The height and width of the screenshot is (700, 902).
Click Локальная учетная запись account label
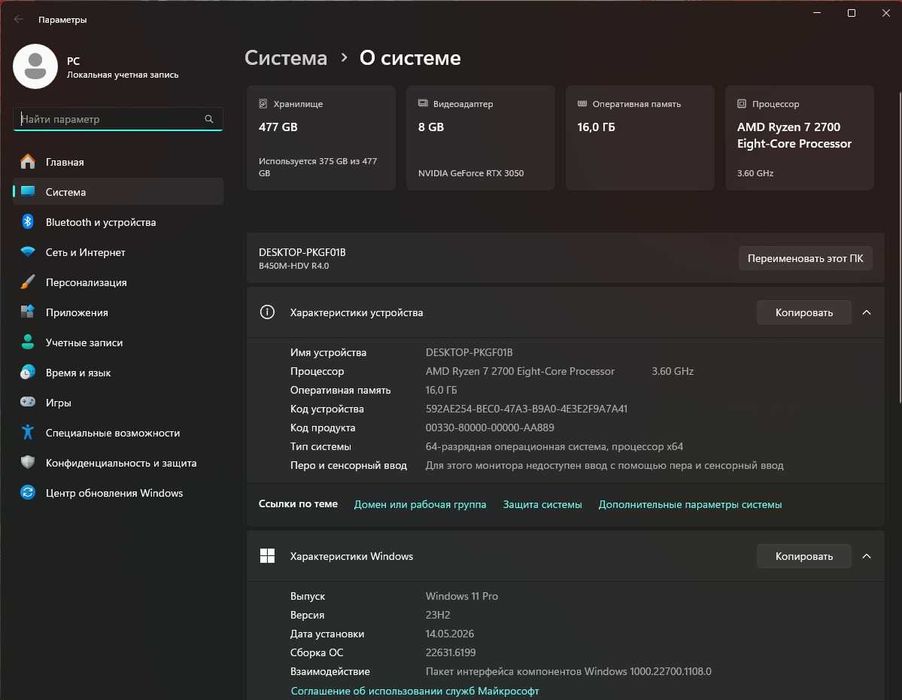(x=123, y=74)
